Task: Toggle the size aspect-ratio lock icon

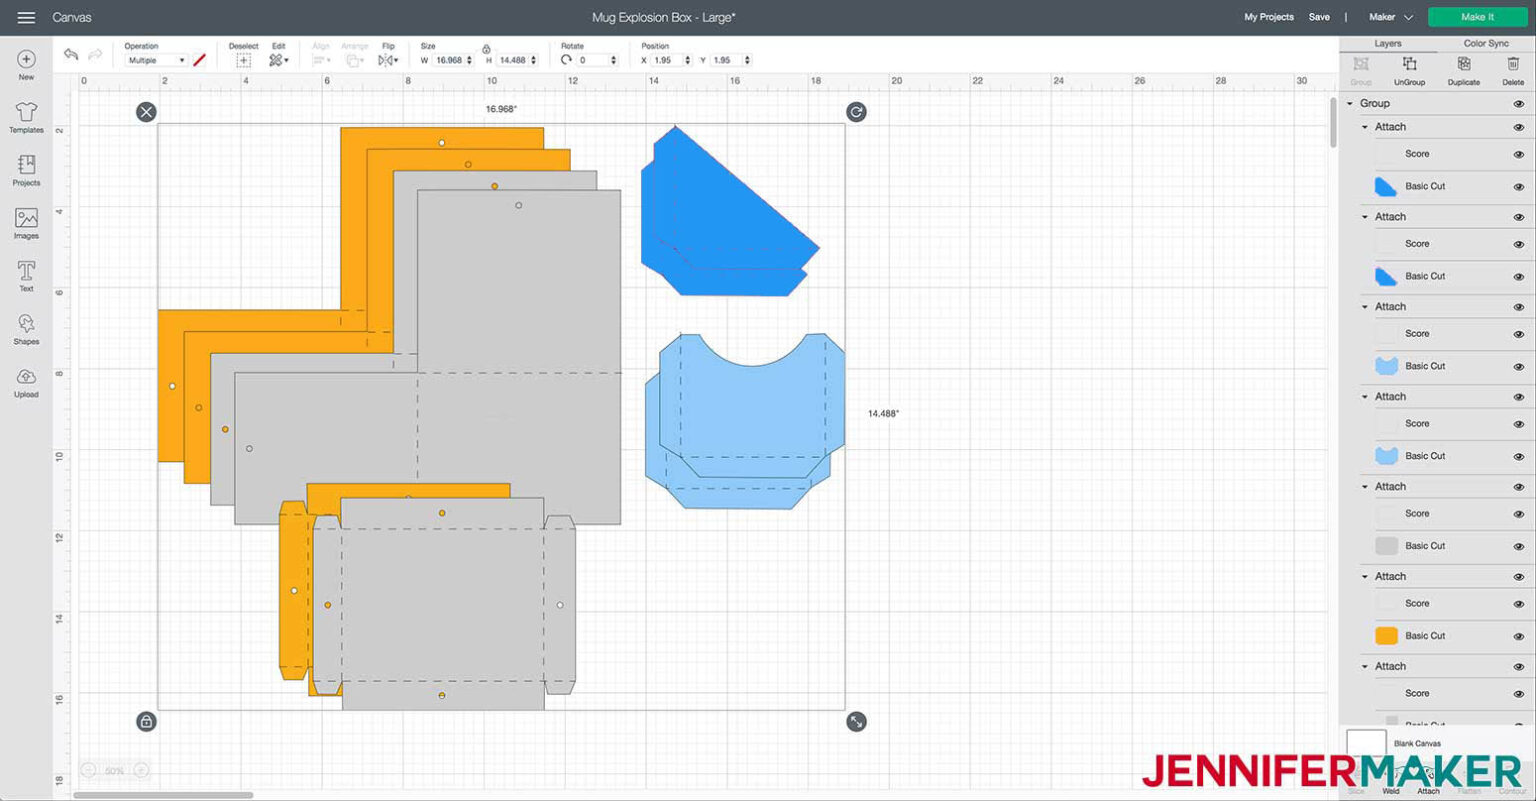Action: pos(486,48)
